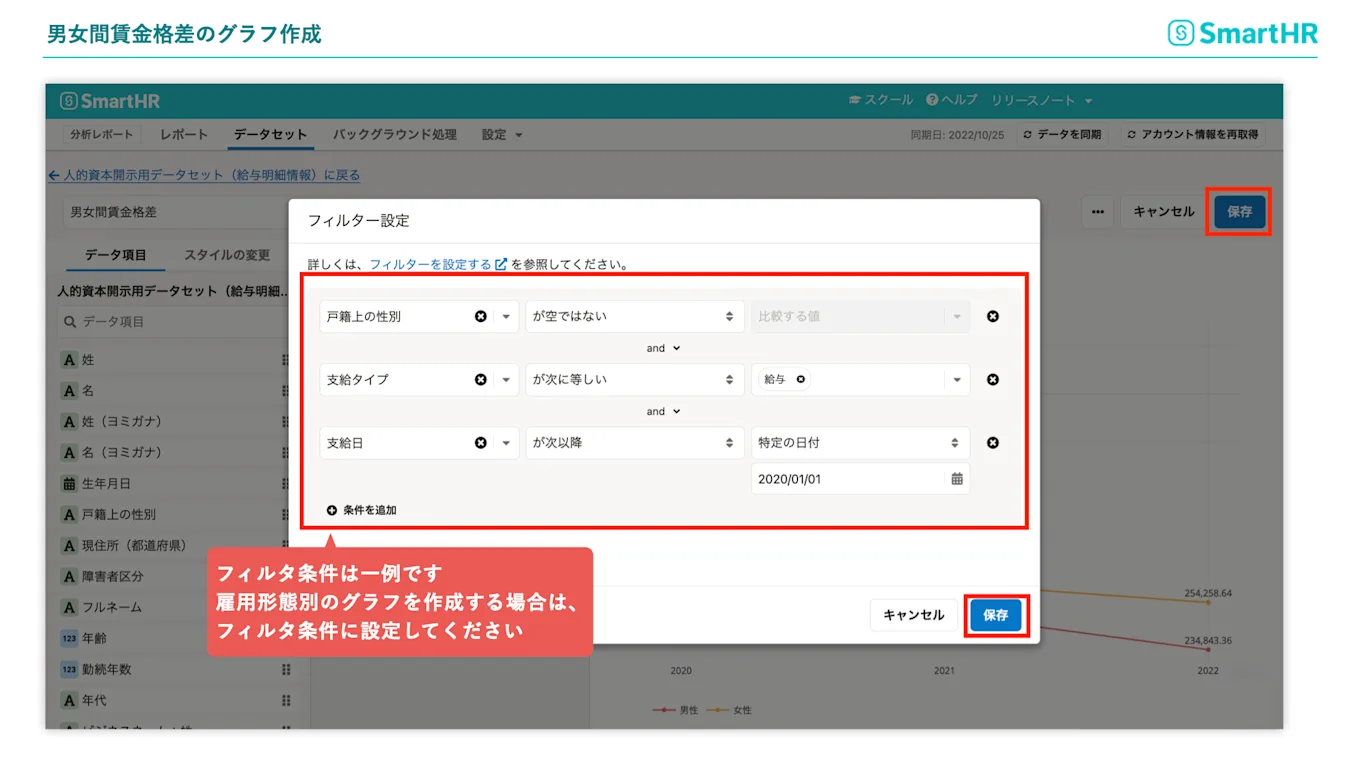Remove the 給与 value tag

(800, 379)
